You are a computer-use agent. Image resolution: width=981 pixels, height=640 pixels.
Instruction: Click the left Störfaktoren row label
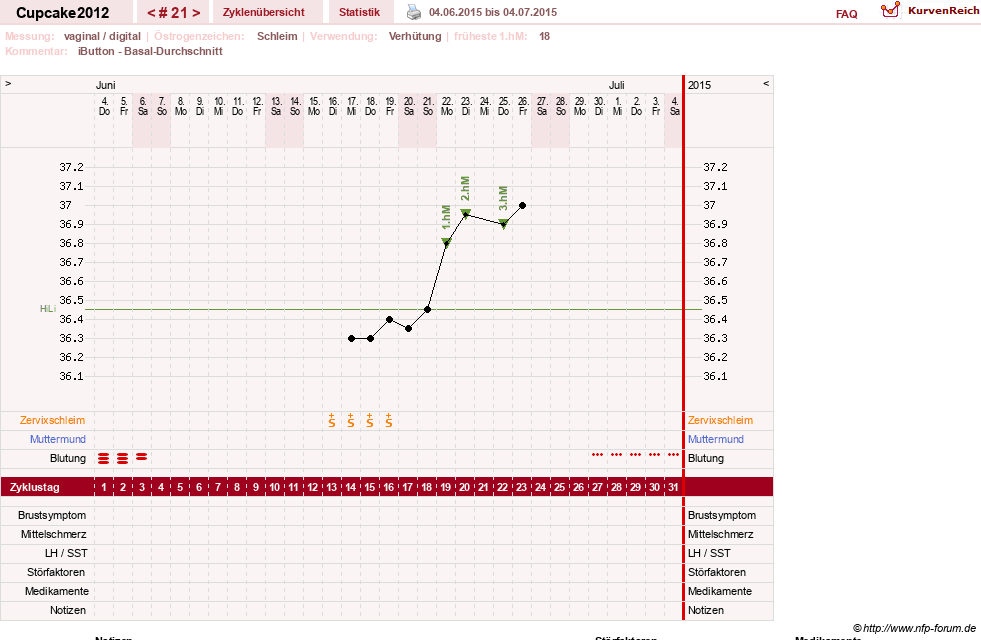coord(57,572)
